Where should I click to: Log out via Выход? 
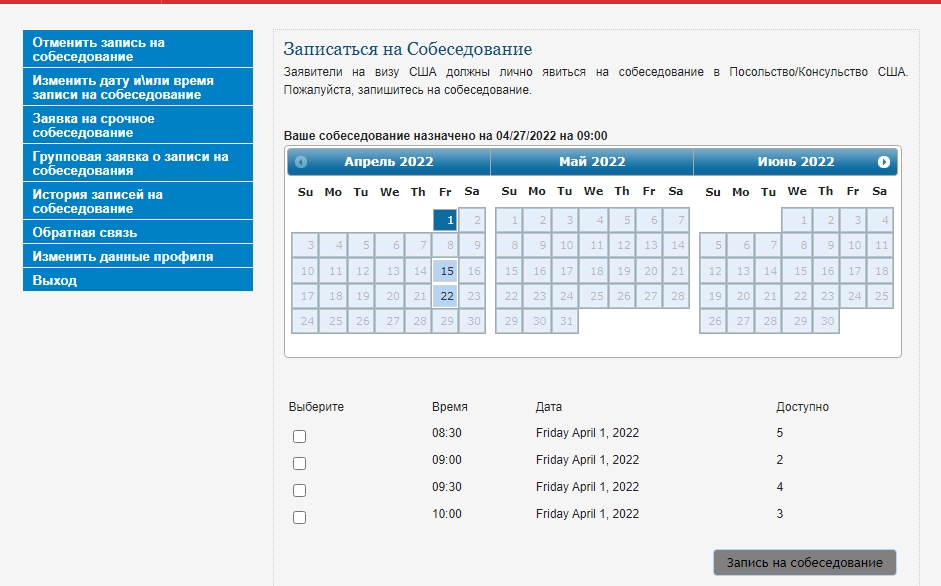[138, 281]
